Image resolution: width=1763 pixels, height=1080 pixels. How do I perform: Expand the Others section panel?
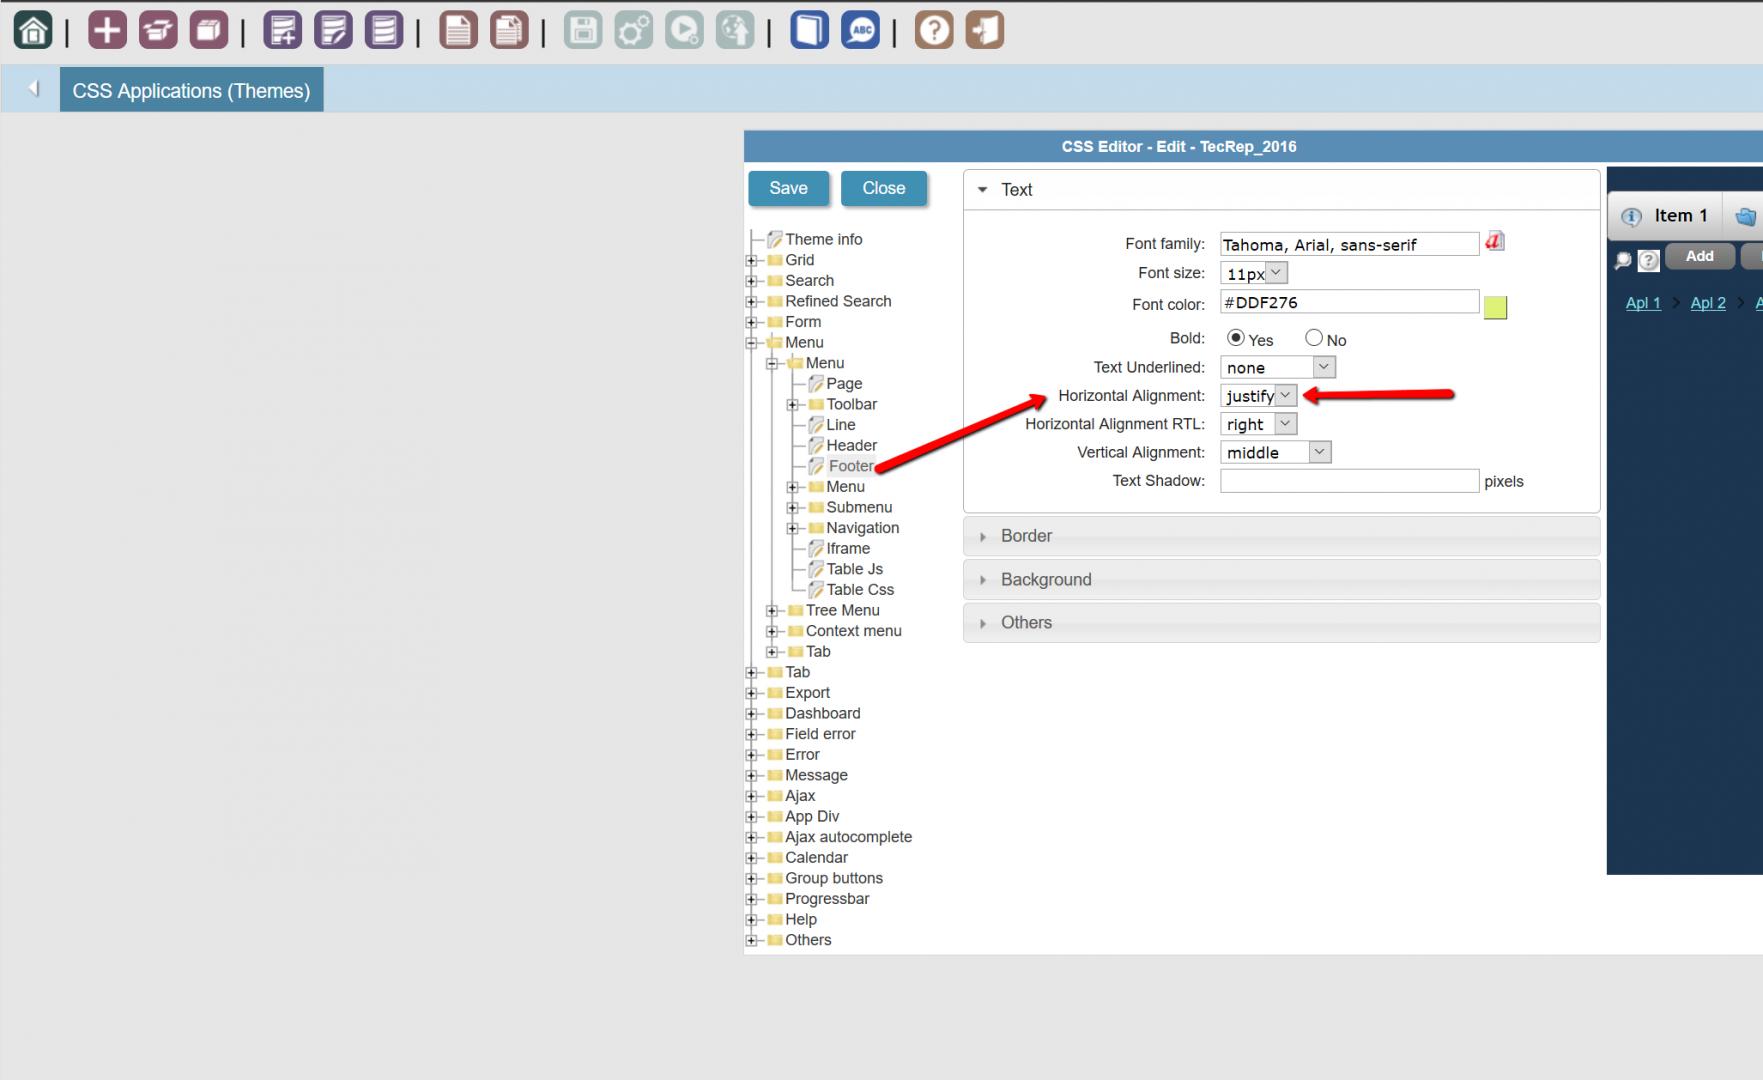click(x=1281, y=623)
